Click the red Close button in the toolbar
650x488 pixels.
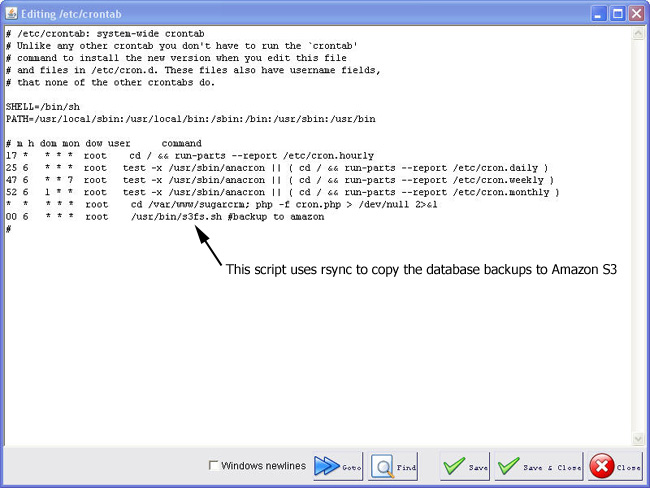[x=615, y=466]
